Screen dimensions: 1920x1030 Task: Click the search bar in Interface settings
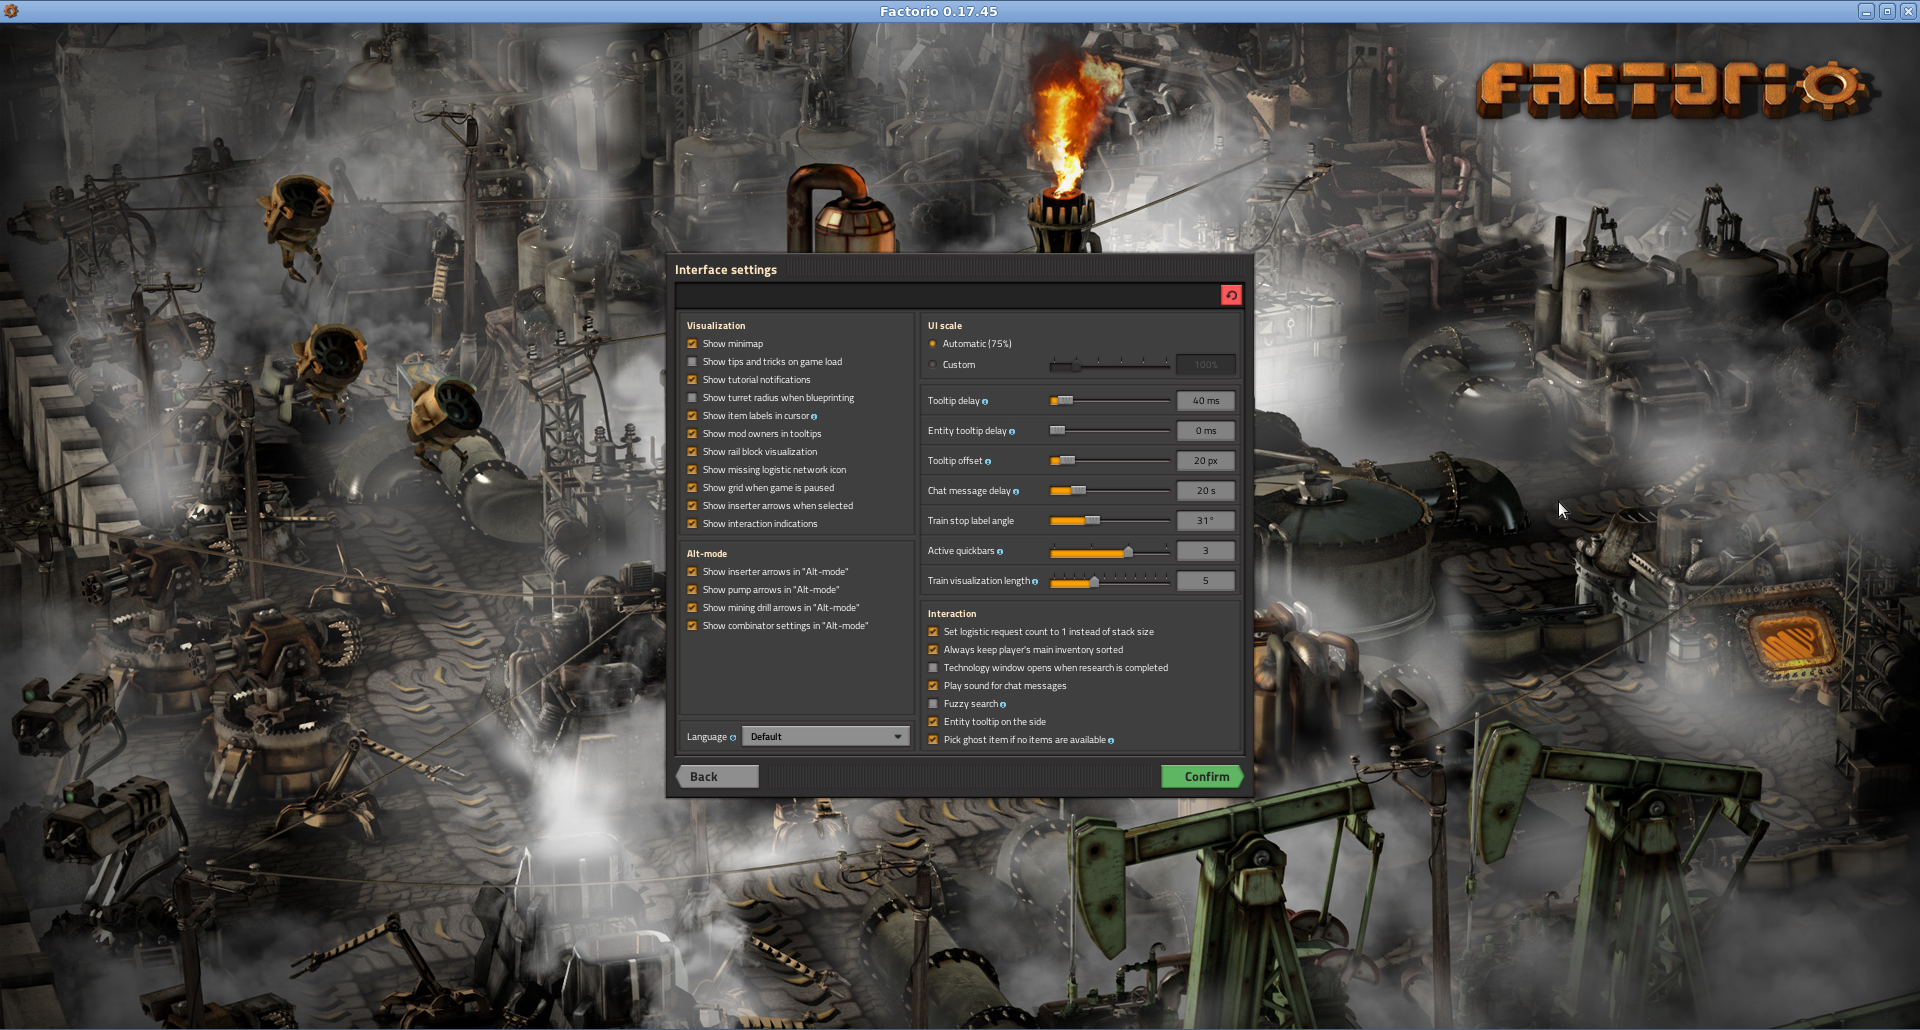(x=947, y=295)
